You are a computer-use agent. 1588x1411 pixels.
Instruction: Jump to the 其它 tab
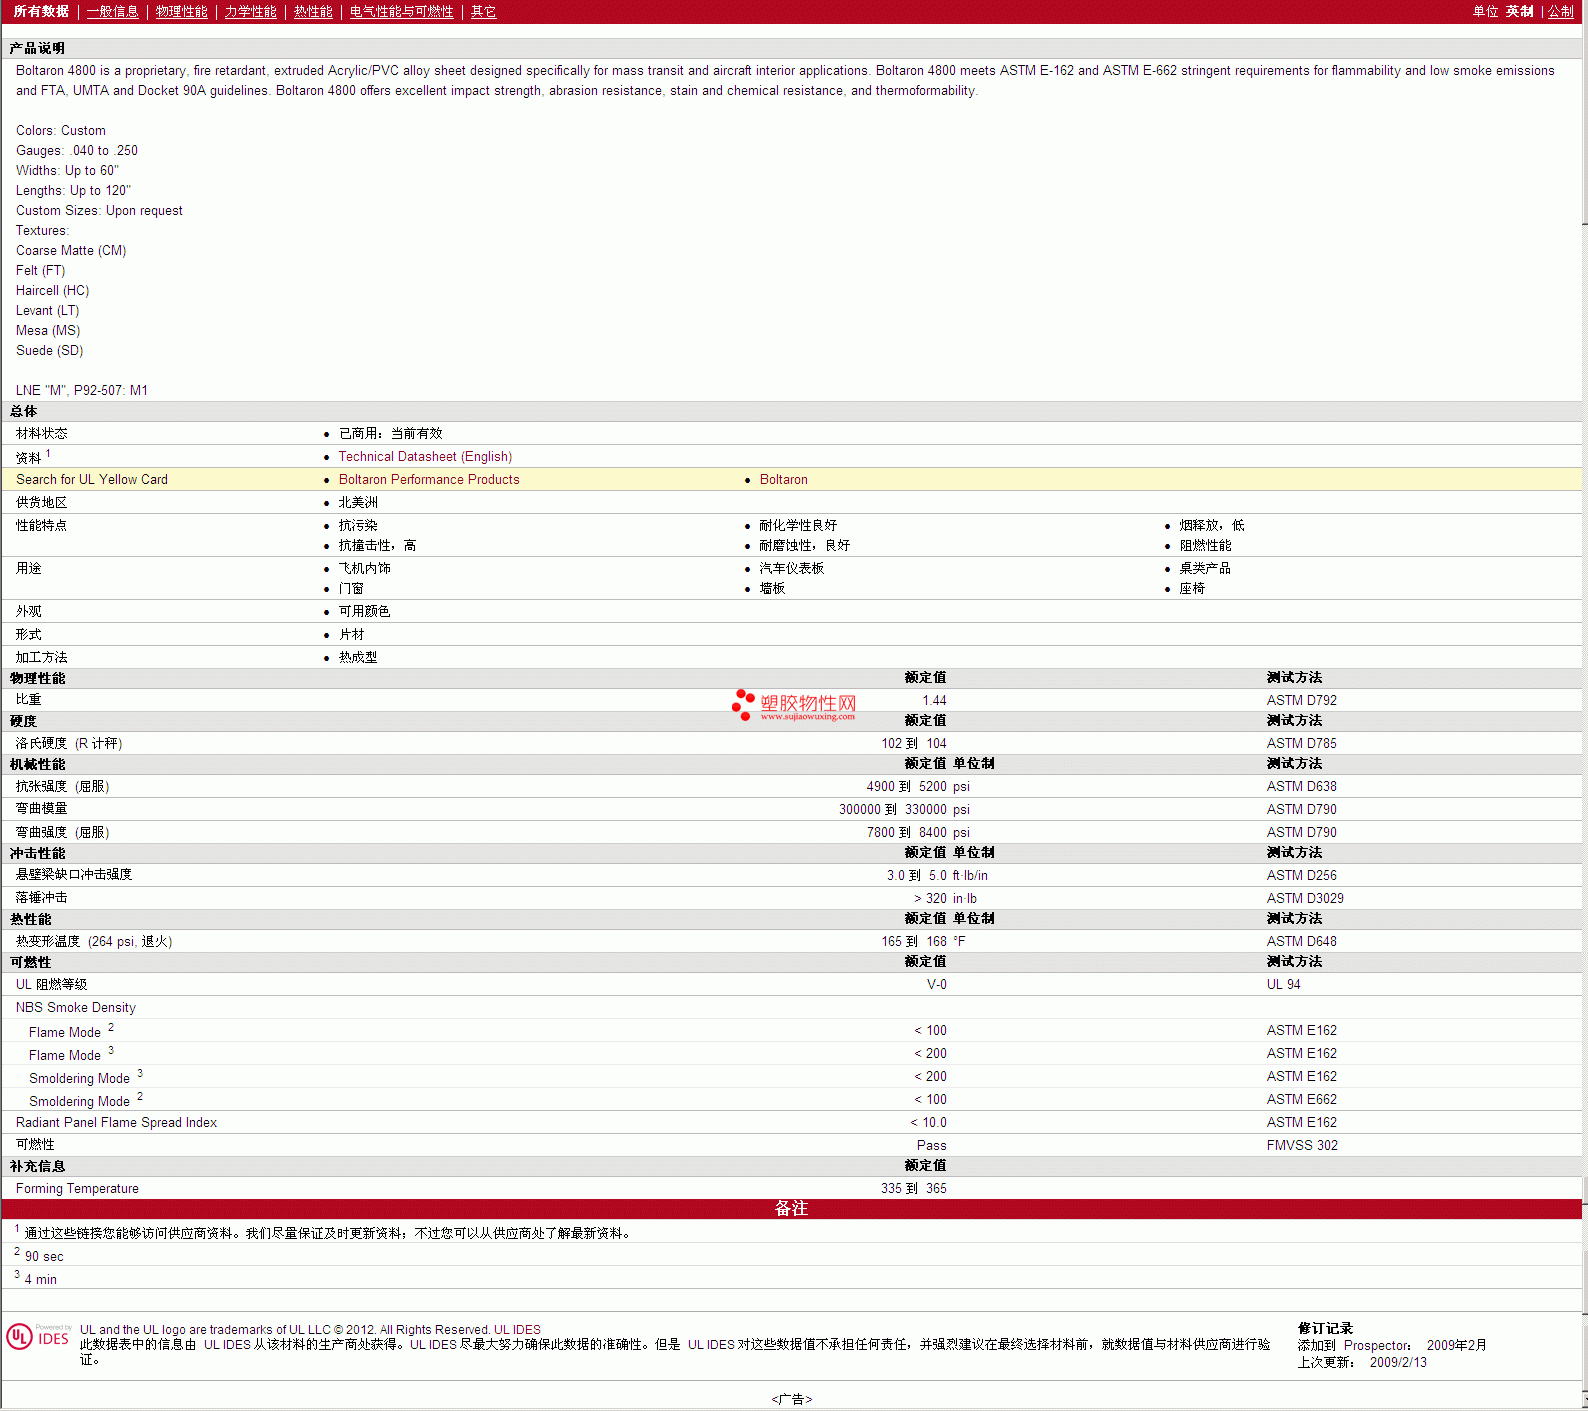483,12
